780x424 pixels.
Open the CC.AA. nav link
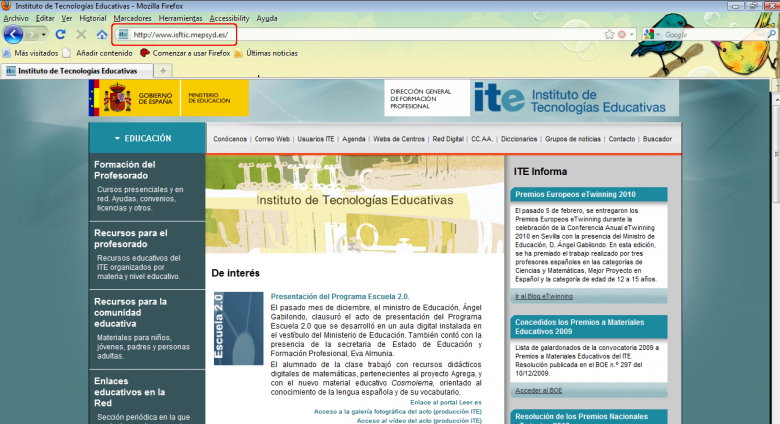(x=482, y=139)
